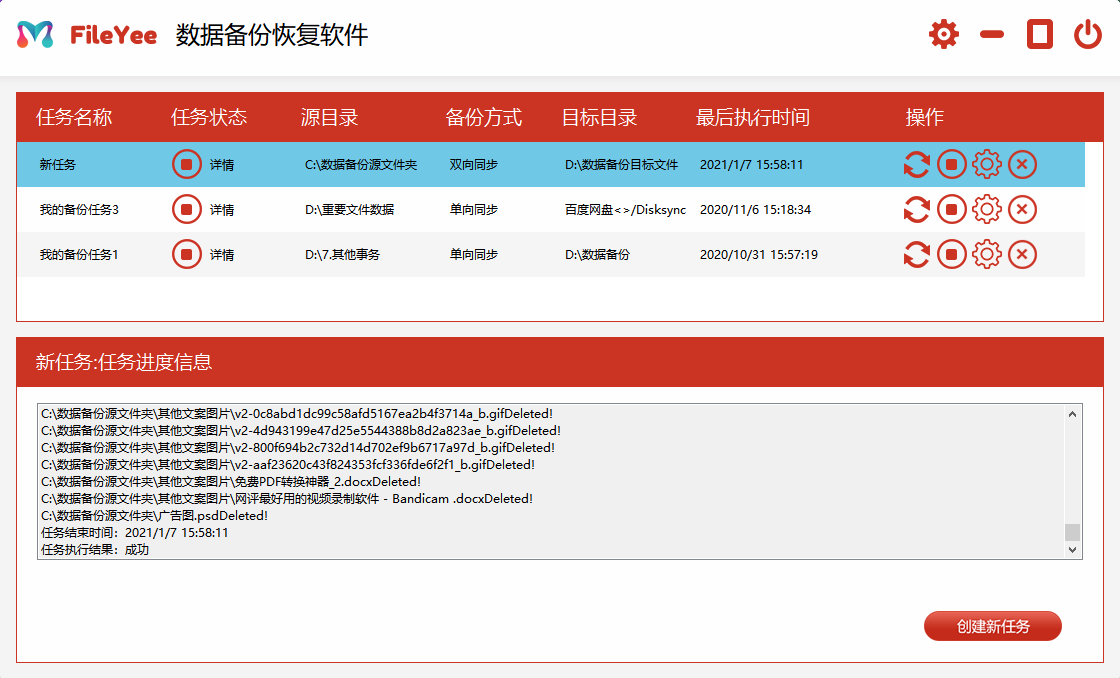Open the application settings gear in title bar

click(x=943, y=33)
